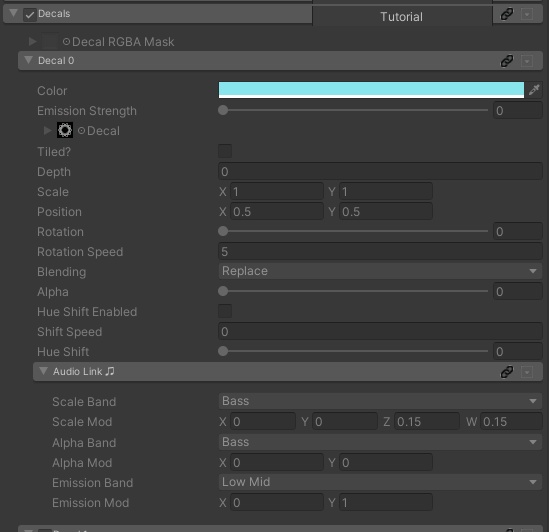
Task: Click the link icon in Decal 0 header
Action: (x=507, y=61)
